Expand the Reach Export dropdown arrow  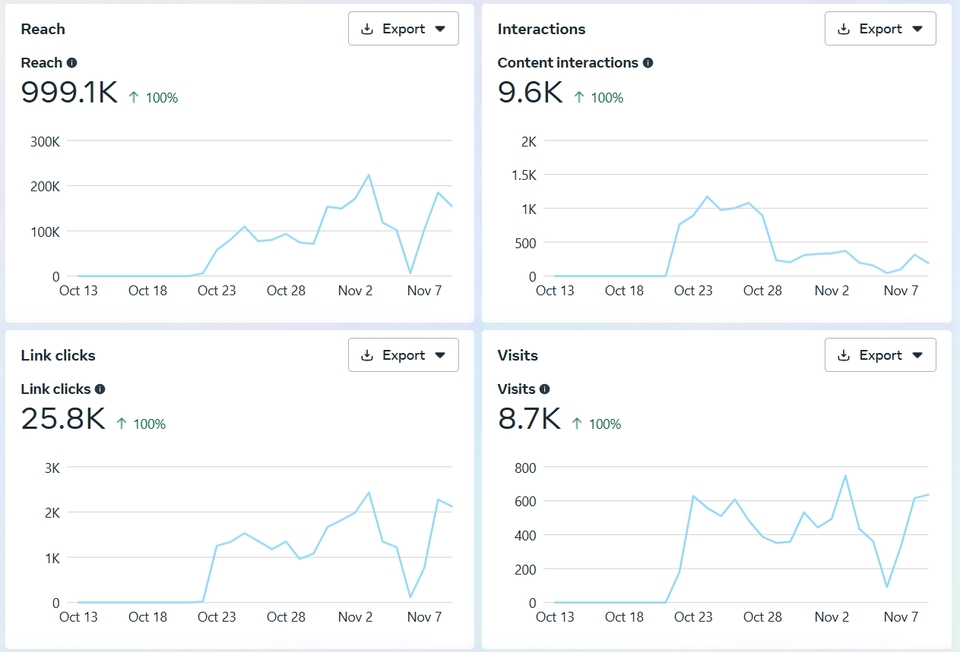[x=440, y=29]
